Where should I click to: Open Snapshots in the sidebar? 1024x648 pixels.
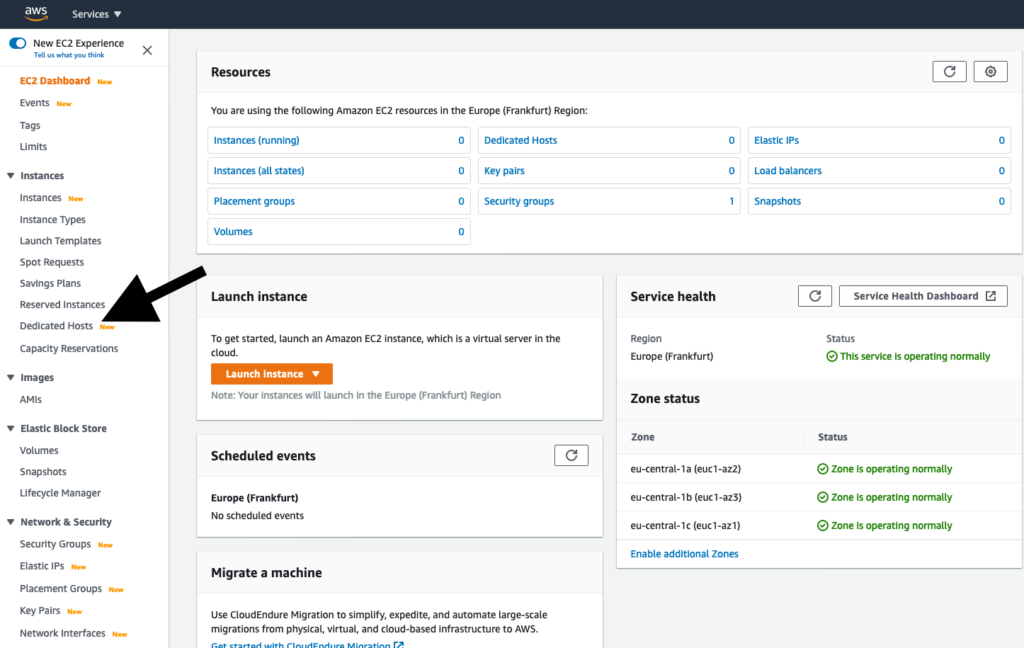[x=43, y=472]
